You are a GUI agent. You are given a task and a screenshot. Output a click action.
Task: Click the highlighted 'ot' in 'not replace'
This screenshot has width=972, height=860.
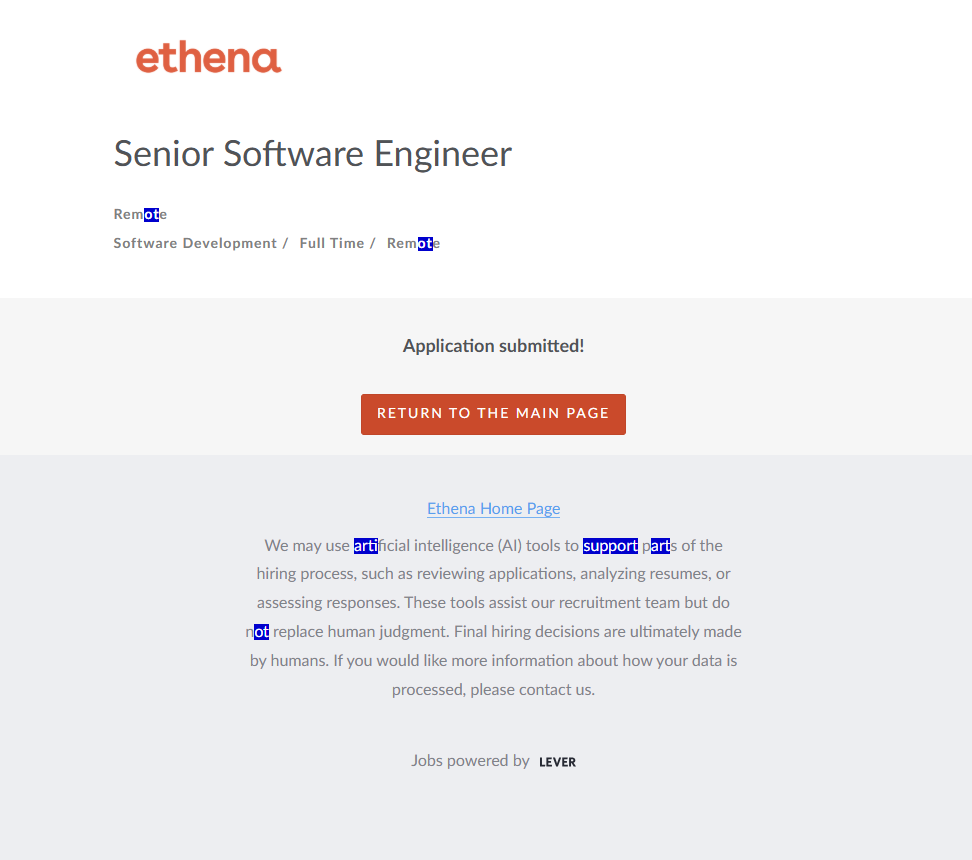point(261,632)
